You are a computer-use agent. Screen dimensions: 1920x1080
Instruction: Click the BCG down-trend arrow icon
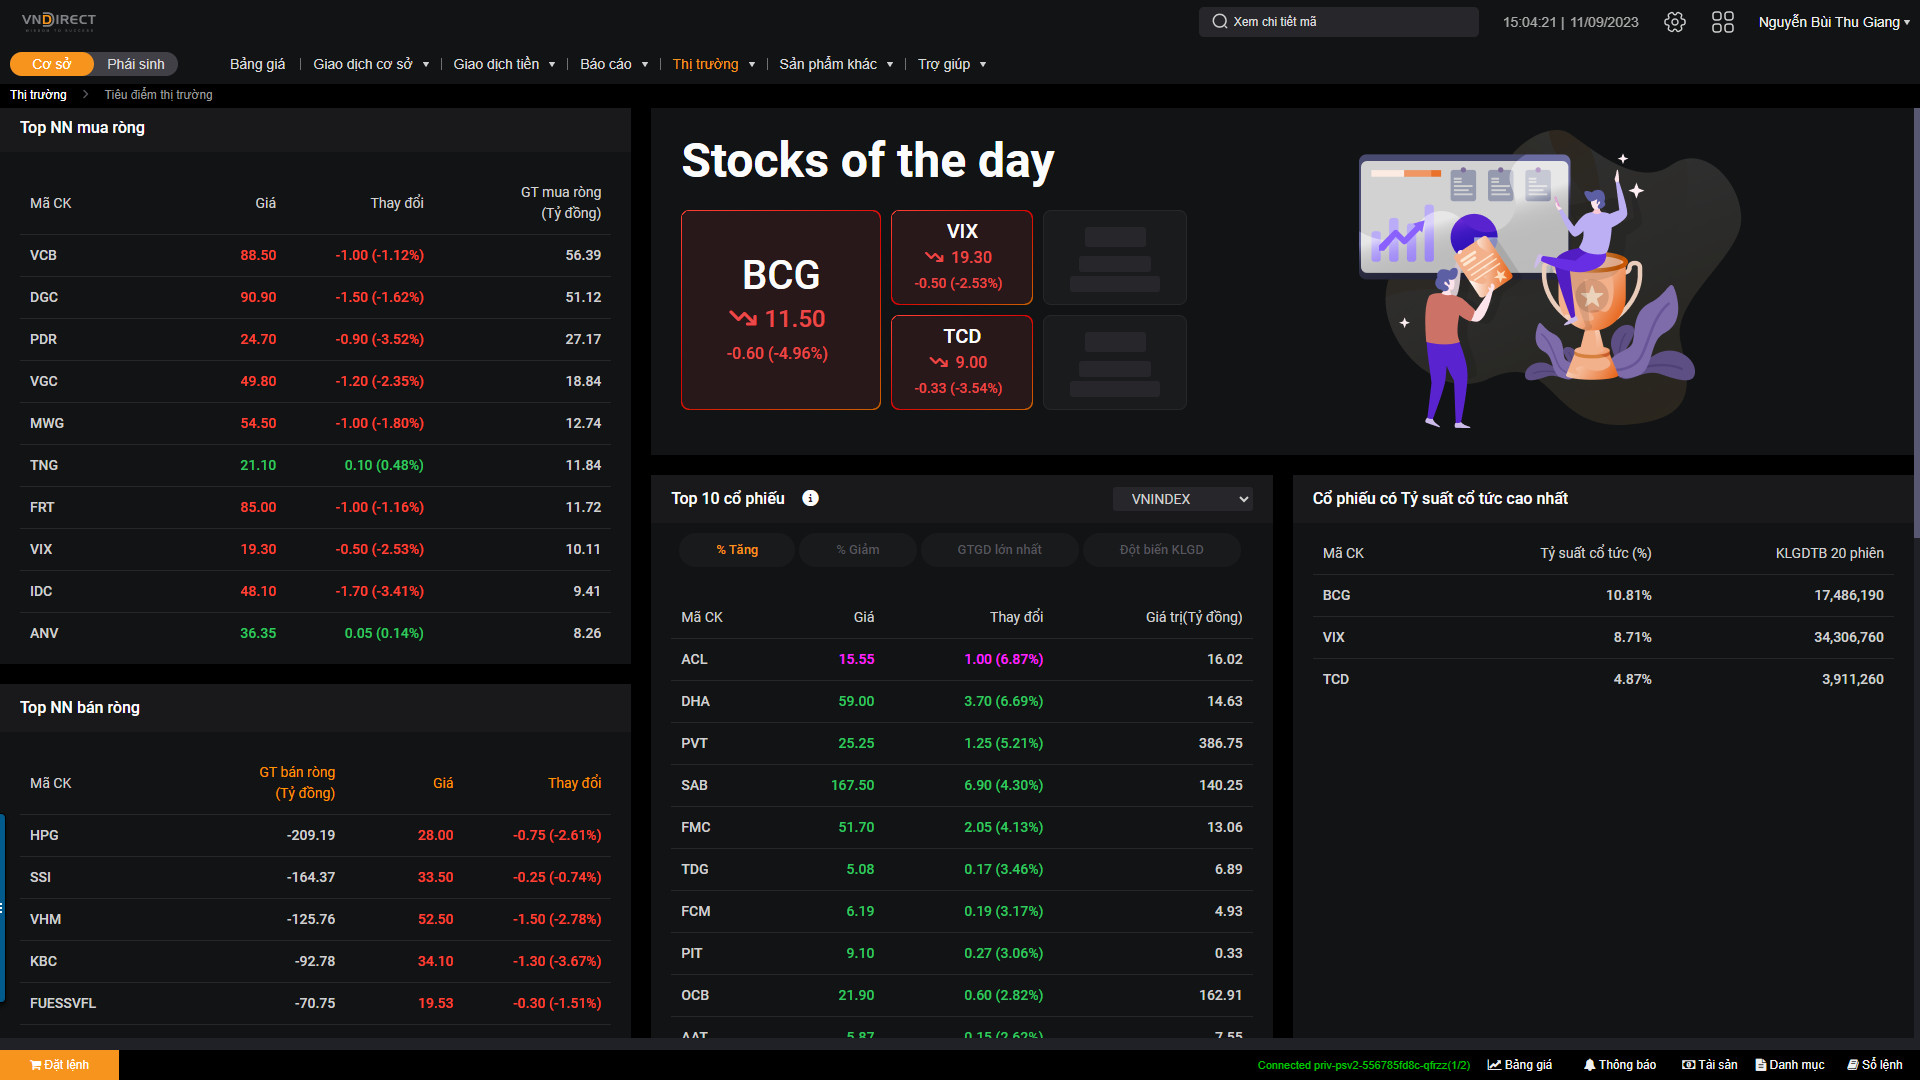click(x=743, y=318)
